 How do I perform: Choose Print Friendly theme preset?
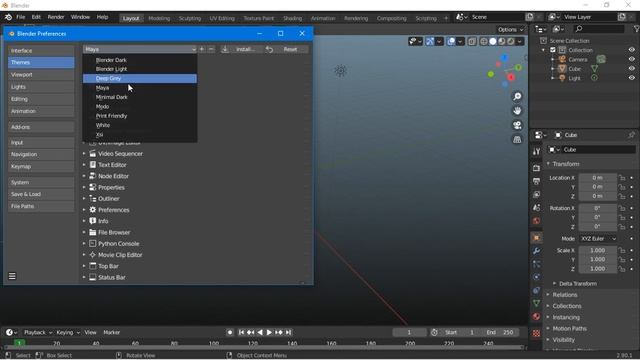140,116
